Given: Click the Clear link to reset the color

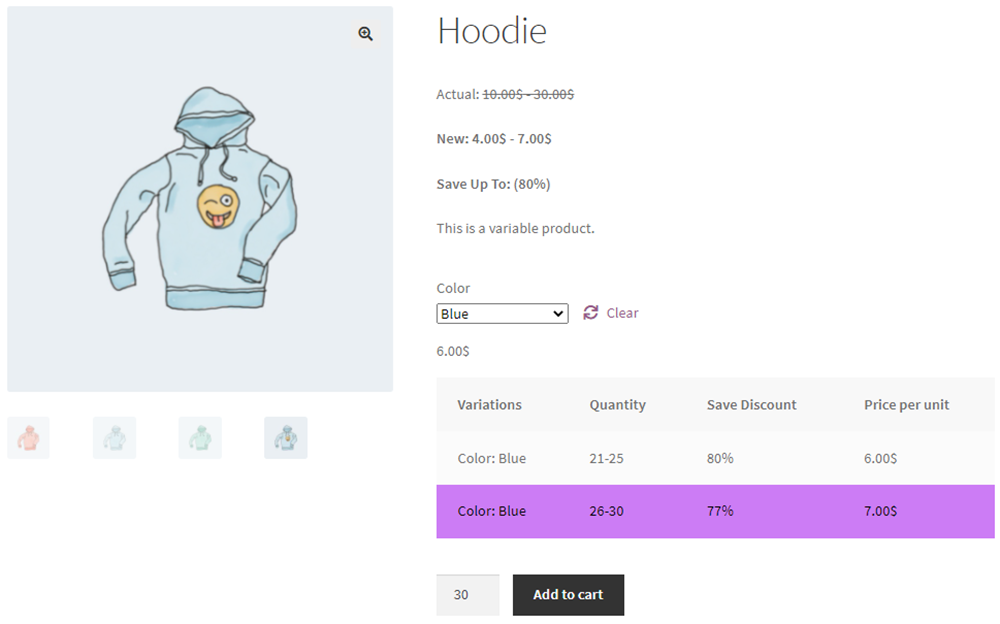Looking at the screenshot, I should click(x=622, y=313).
